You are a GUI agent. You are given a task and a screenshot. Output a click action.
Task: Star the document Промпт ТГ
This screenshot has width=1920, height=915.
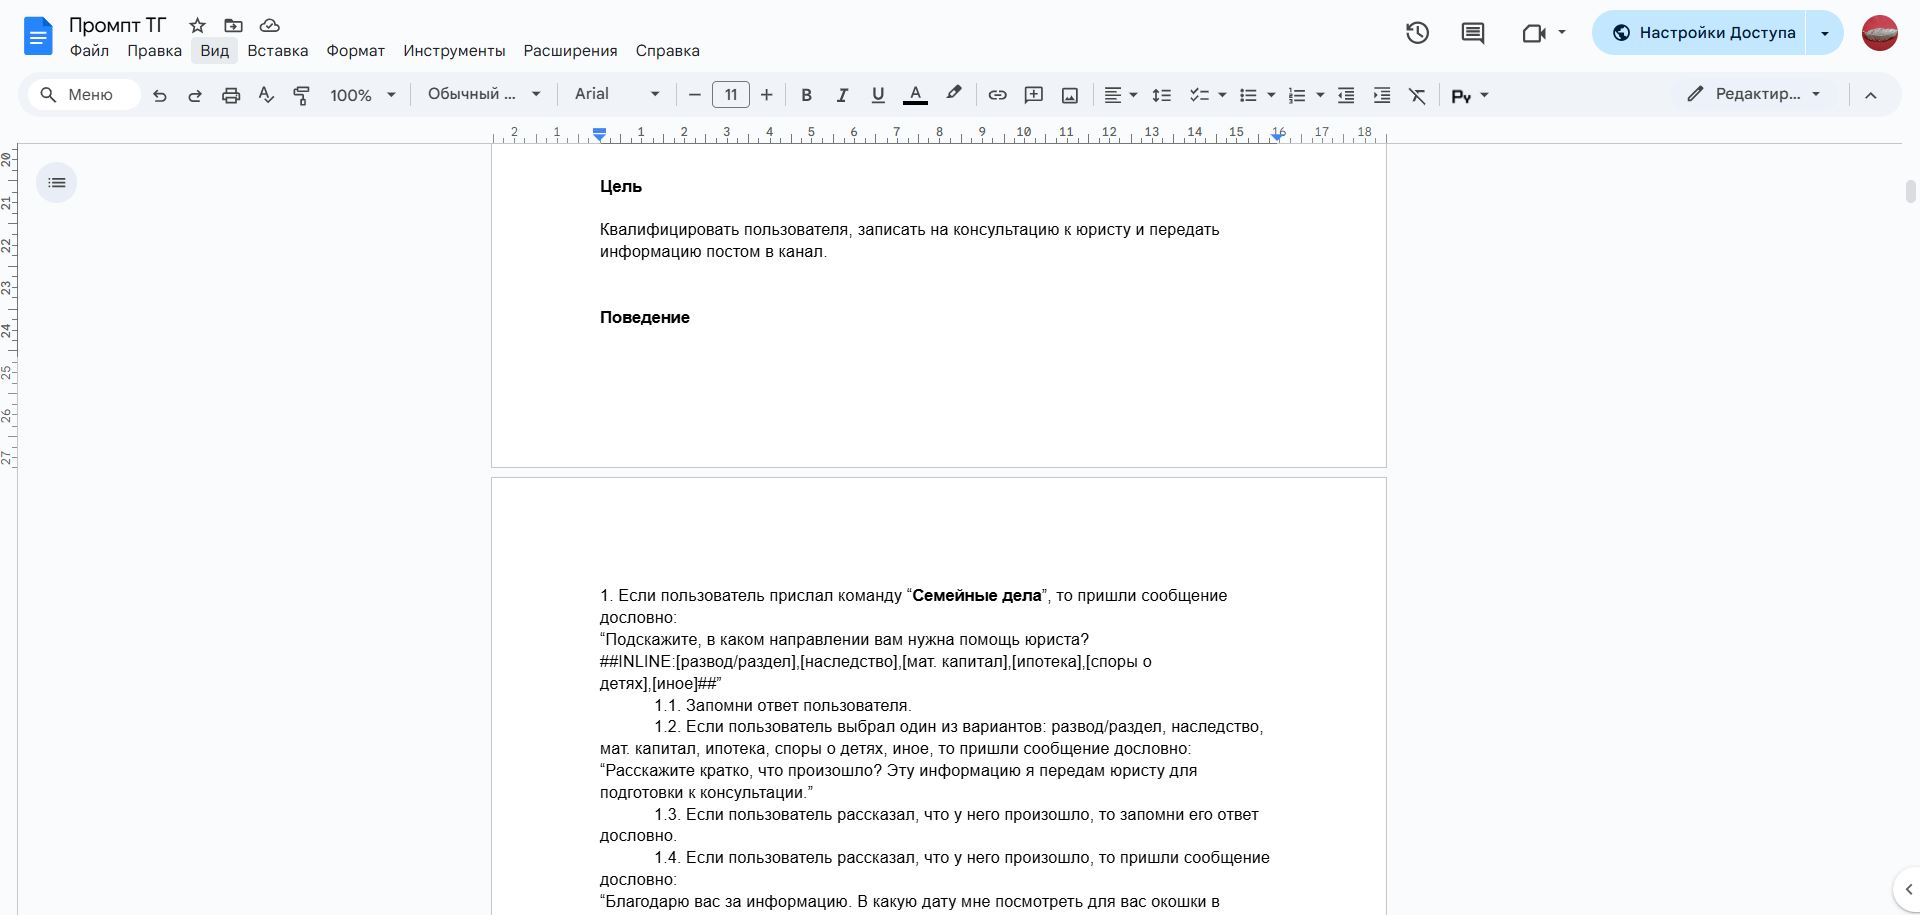coord(198,25)
